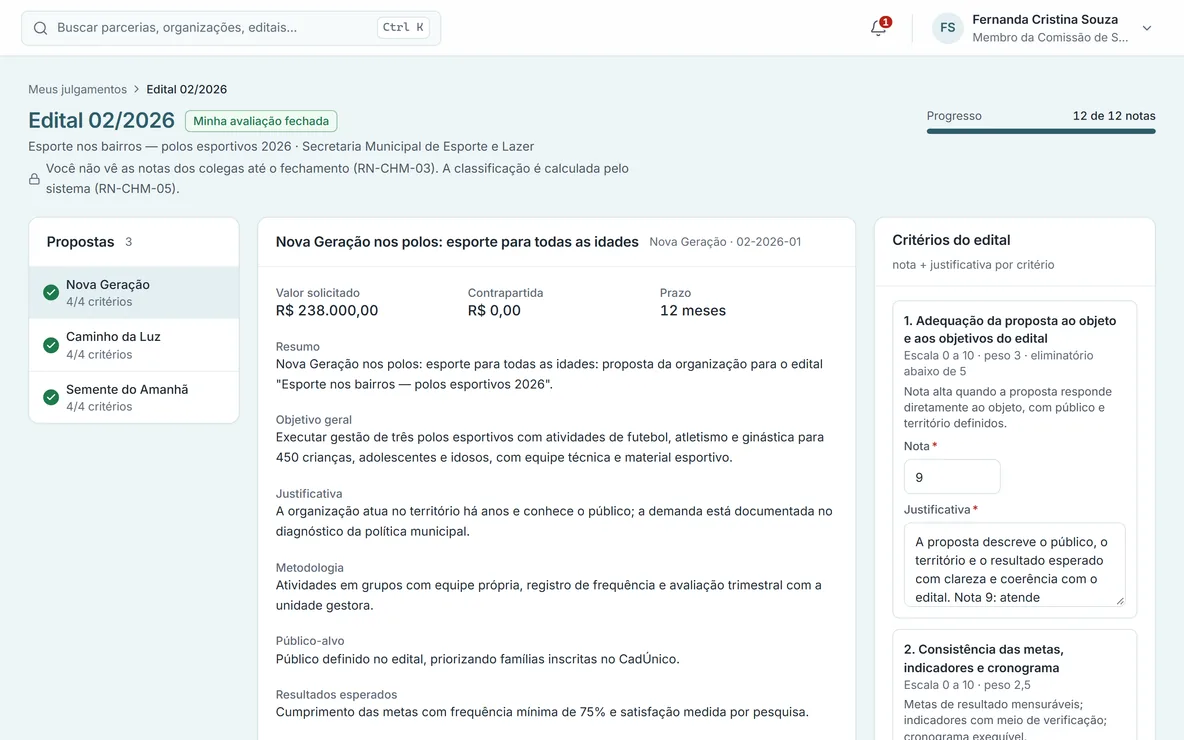This screenshot has height=740, width=1184.
Task: Click the Resultados esperados label
Action: (x=337, y=695)
